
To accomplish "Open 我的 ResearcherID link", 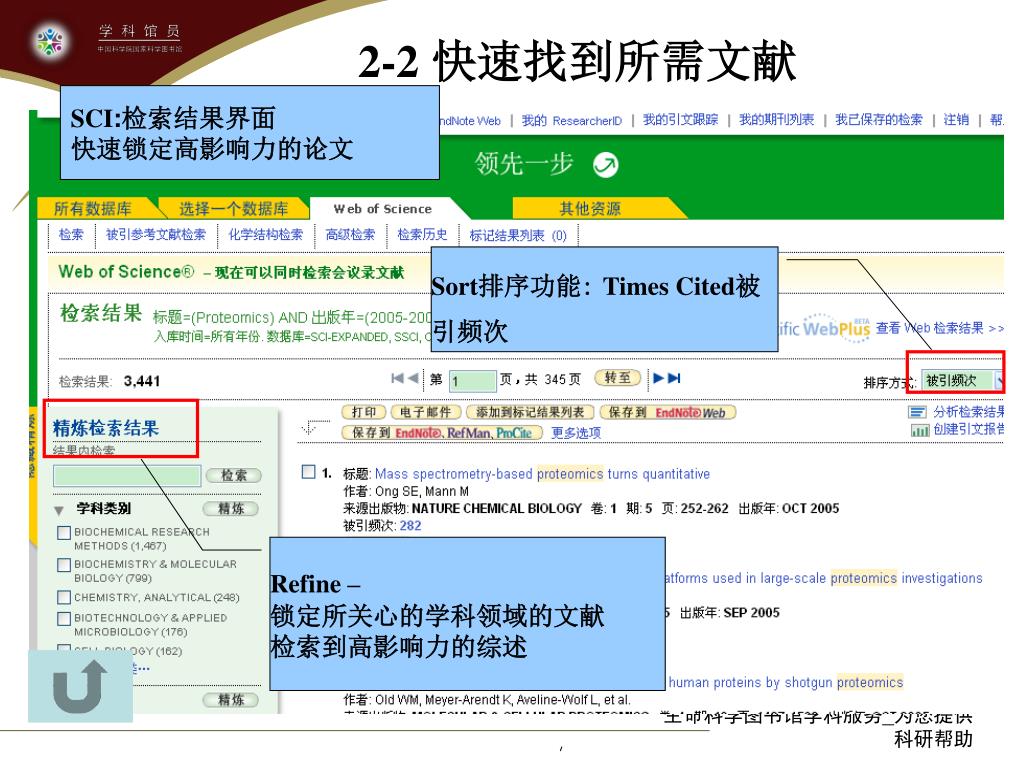I will (572, 121).
